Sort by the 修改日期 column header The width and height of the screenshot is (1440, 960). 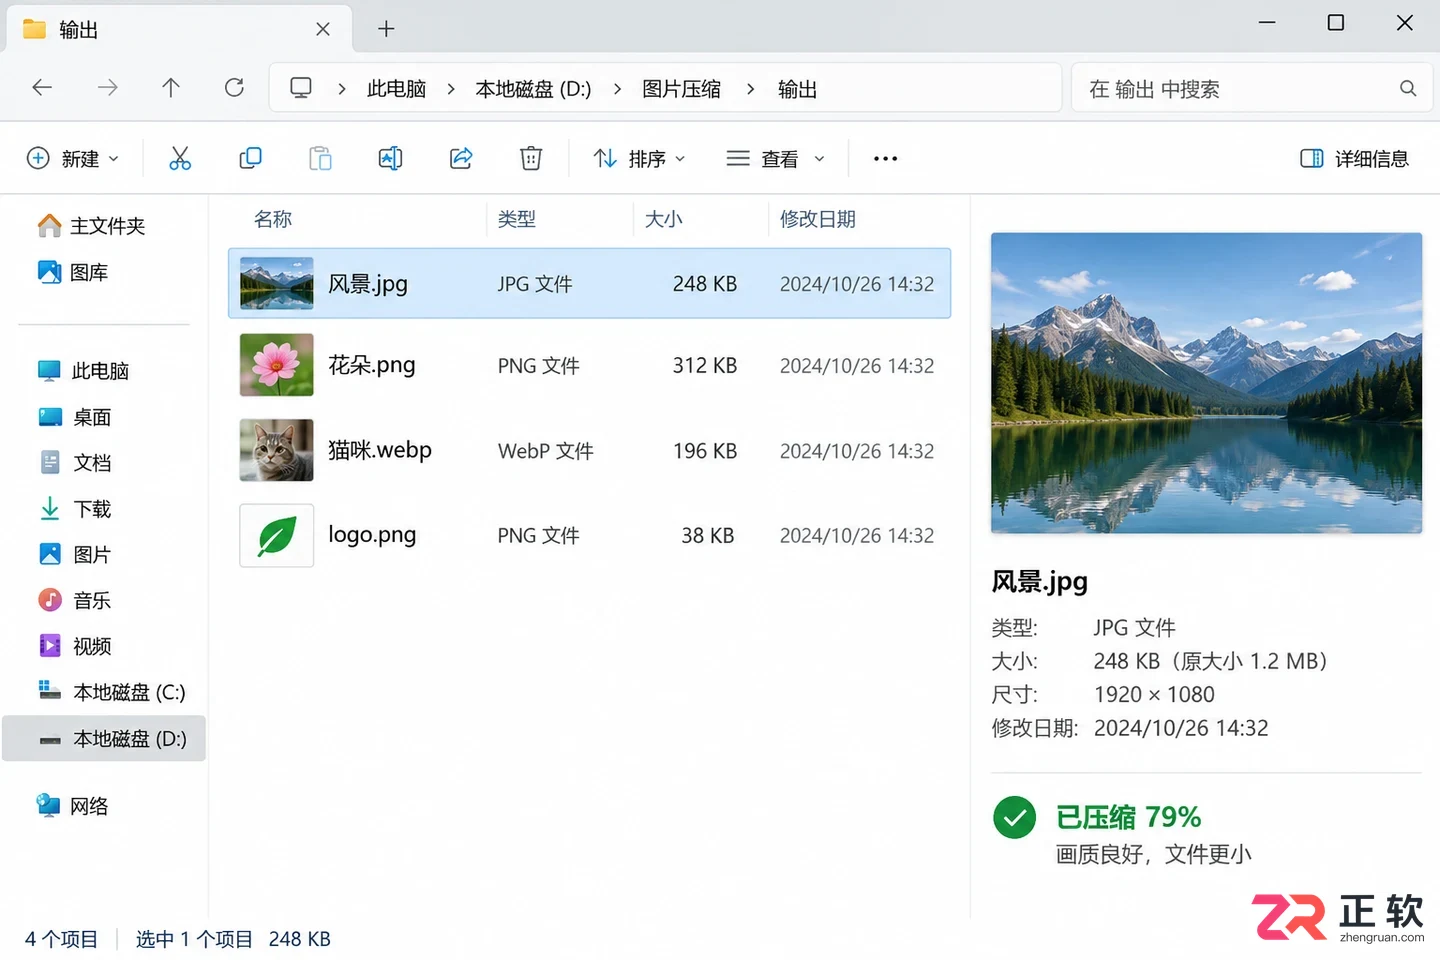click(x=818, y=219)
